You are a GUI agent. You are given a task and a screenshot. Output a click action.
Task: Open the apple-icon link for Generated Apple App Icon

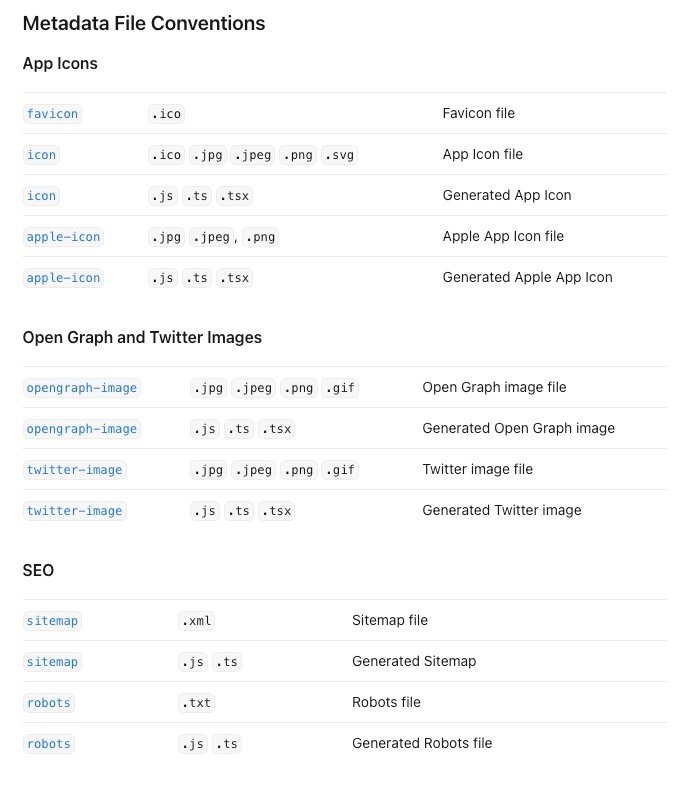click(x=63, y=278)
